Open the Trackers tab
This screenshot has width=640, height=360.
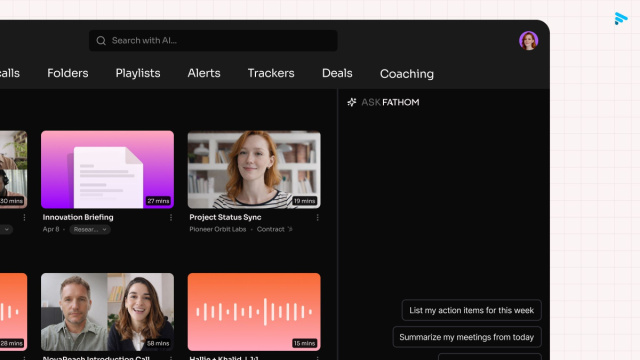coord(271,73)
